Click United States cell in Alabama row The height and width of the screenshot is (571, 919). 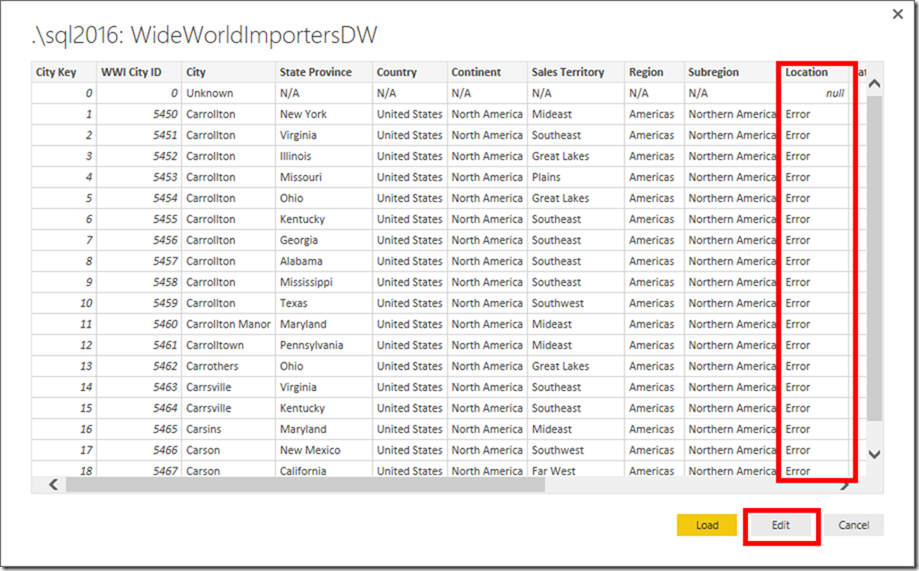[410, 261]
